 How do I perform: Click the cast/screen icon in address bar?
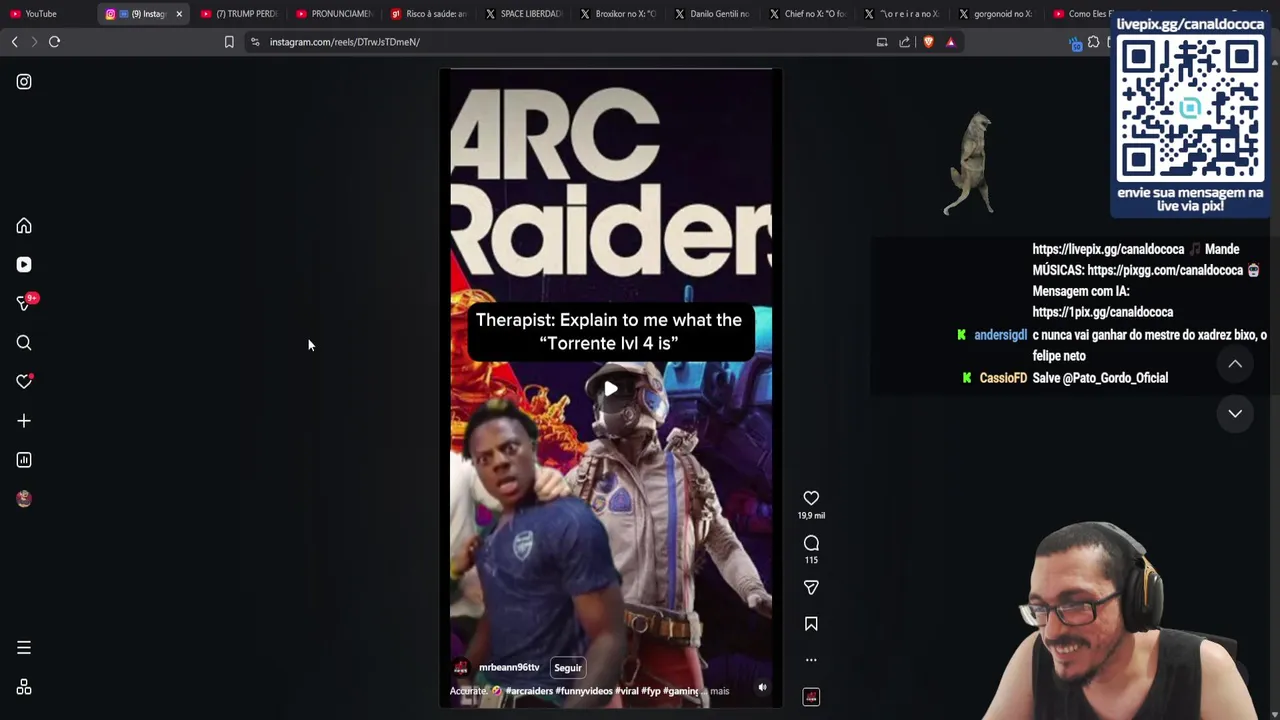click(x=882, y=42)
